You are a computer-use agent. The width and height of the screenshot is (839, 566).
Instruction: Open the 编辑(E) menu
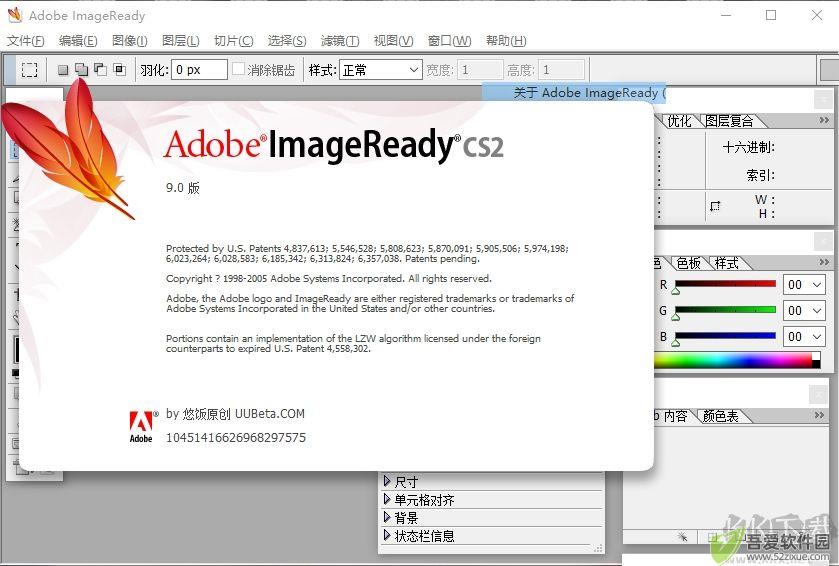(x=78, y=41)
